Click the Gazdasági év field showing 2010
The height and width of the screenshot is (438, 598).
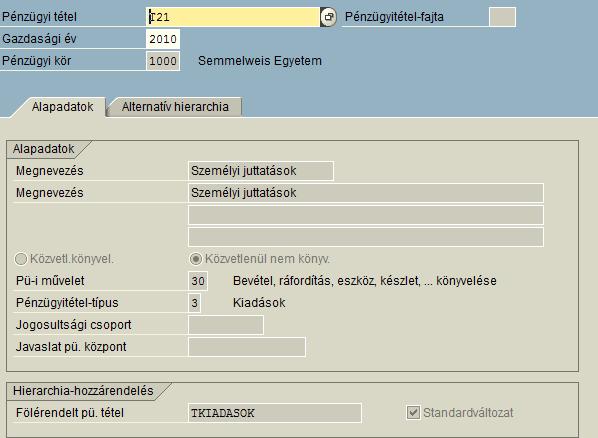tap(163, 39)
